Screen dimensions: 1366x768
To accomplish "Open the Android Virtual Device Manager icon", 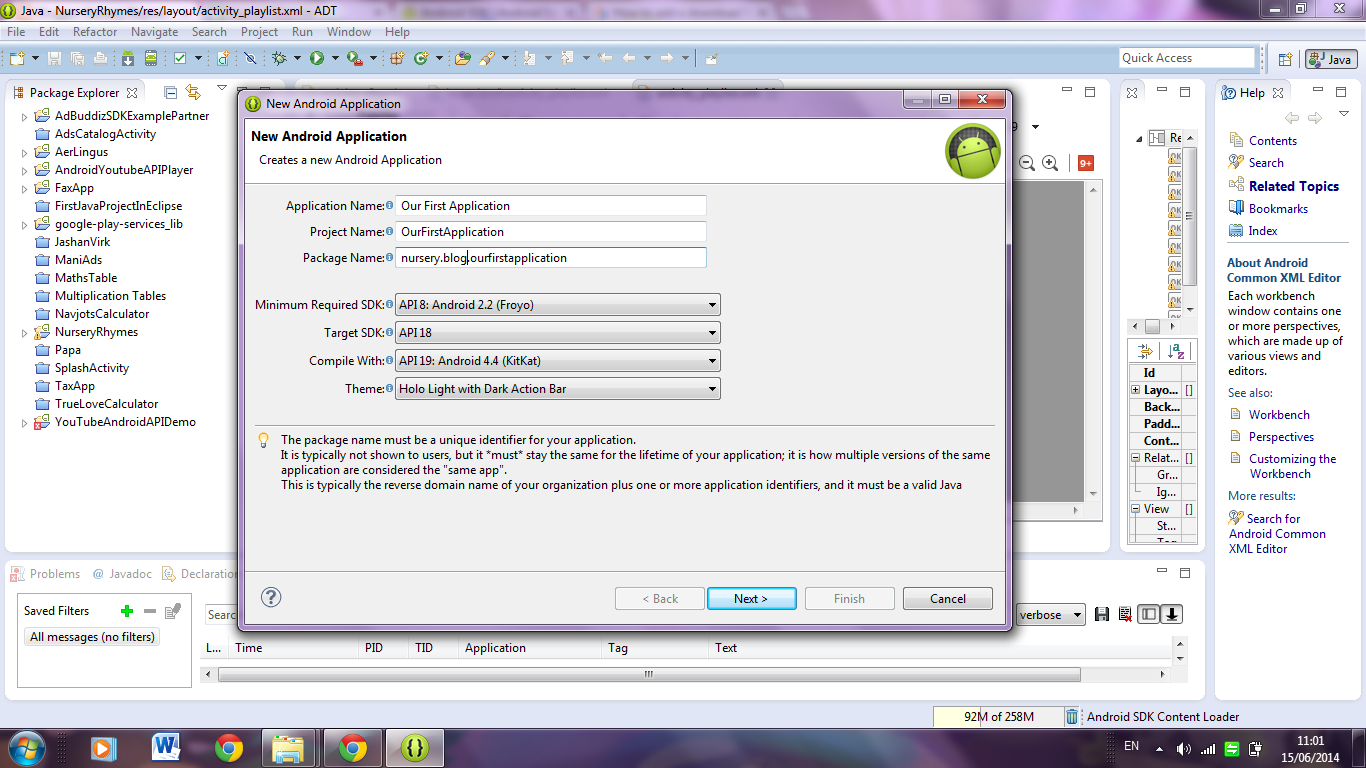I will pos(150,58).
